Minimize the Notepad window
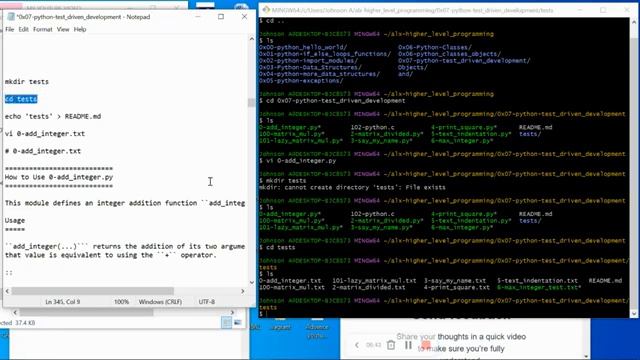The width and height of the screenshot is (640, 360). coord(198,17)
